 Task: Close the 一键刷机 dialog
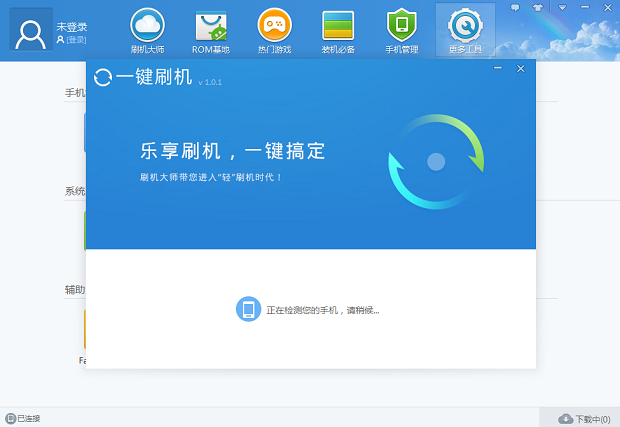pos(520,68)
